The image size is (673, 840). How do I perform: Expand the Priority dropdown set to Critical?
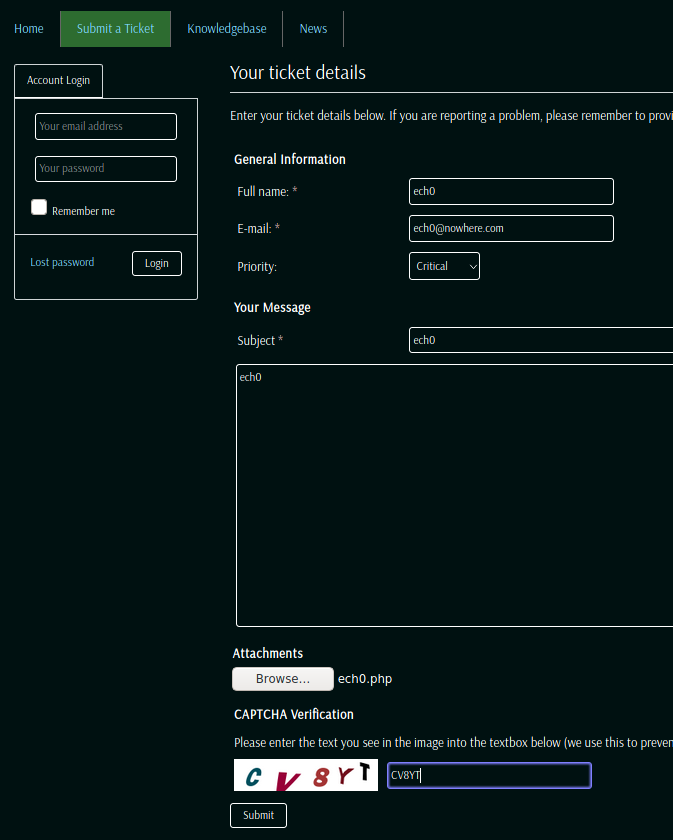click(444, 266)
